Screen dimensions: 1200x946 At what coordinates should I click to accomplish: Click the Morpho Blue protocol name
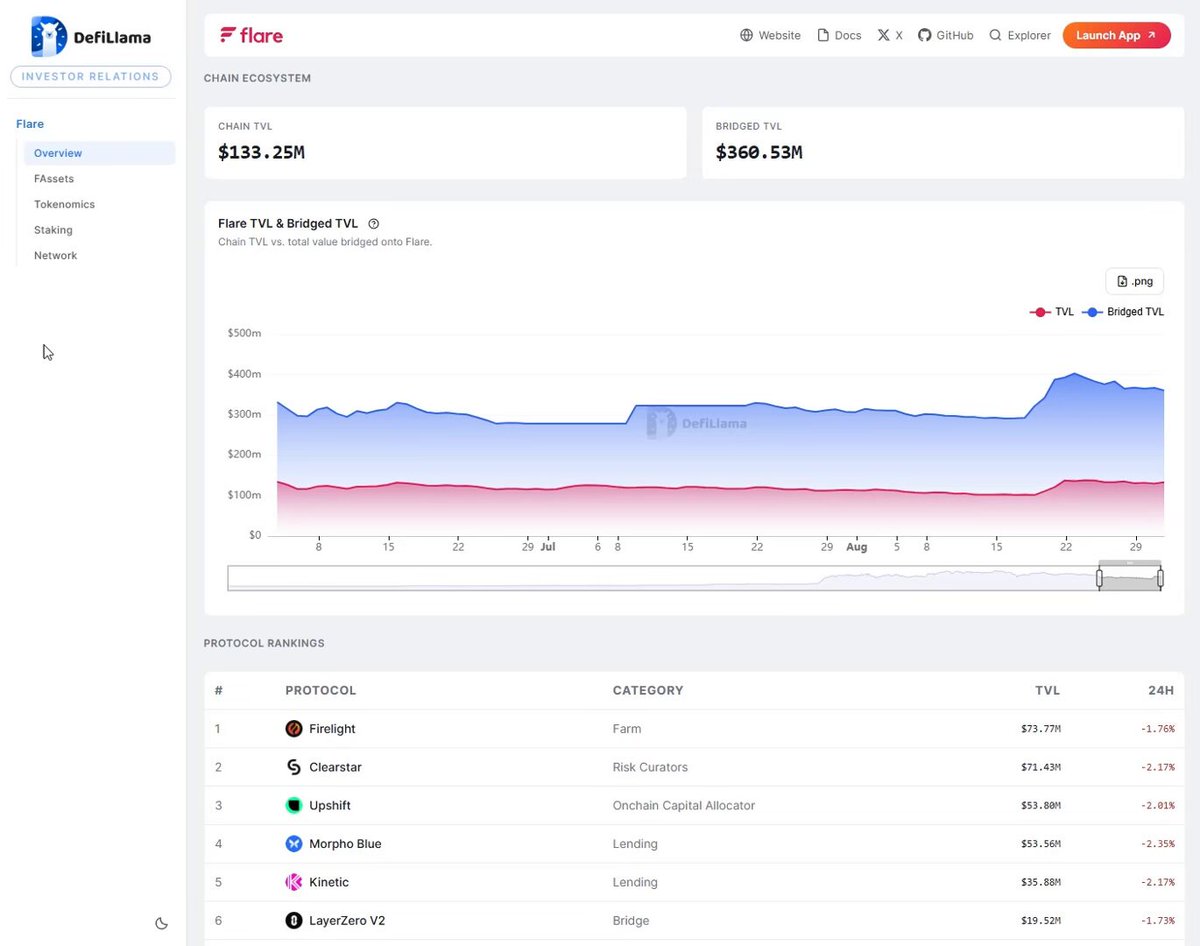tap(345, 844)
